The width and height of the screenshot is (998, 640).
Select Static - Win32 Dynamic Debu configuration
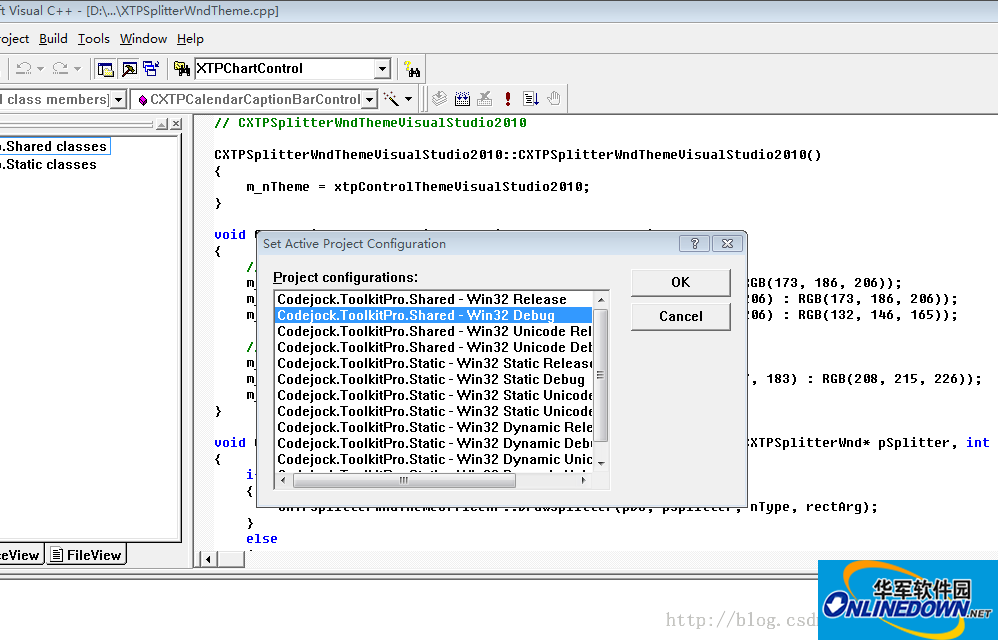coord(433,443)
